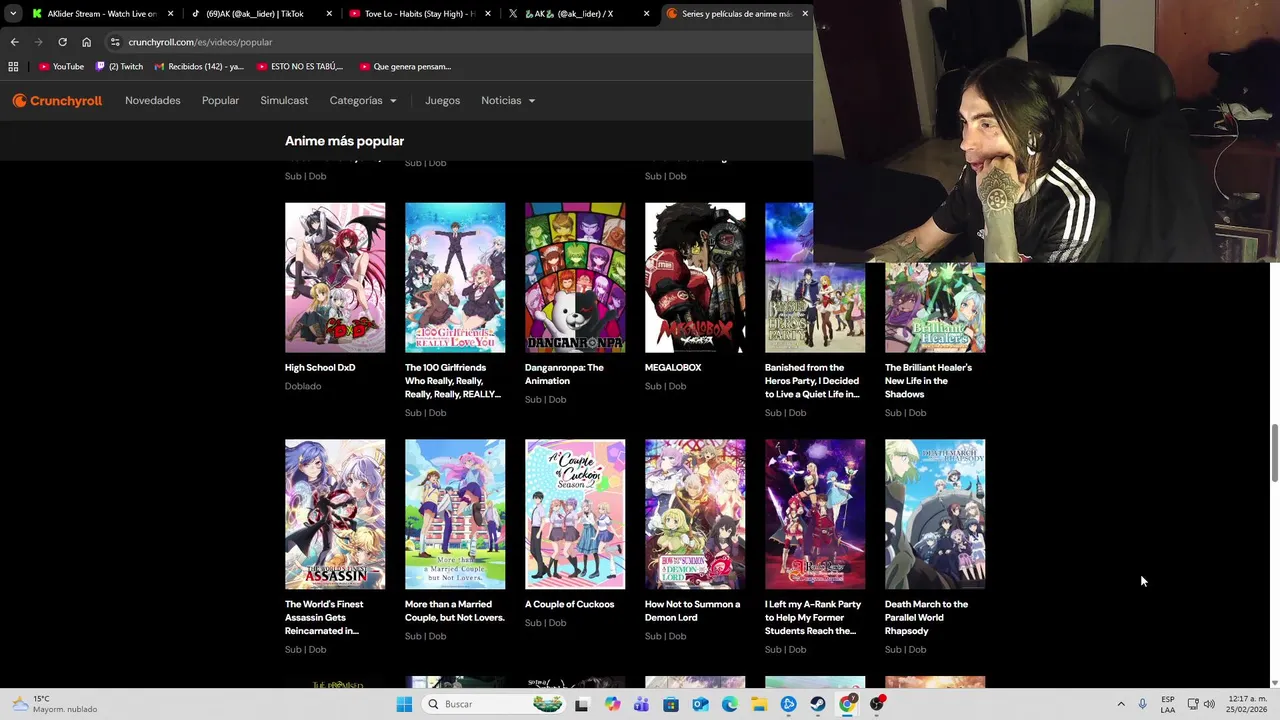
Task: Click the Doblado label under High School DxD
Action: click(303, 386)
